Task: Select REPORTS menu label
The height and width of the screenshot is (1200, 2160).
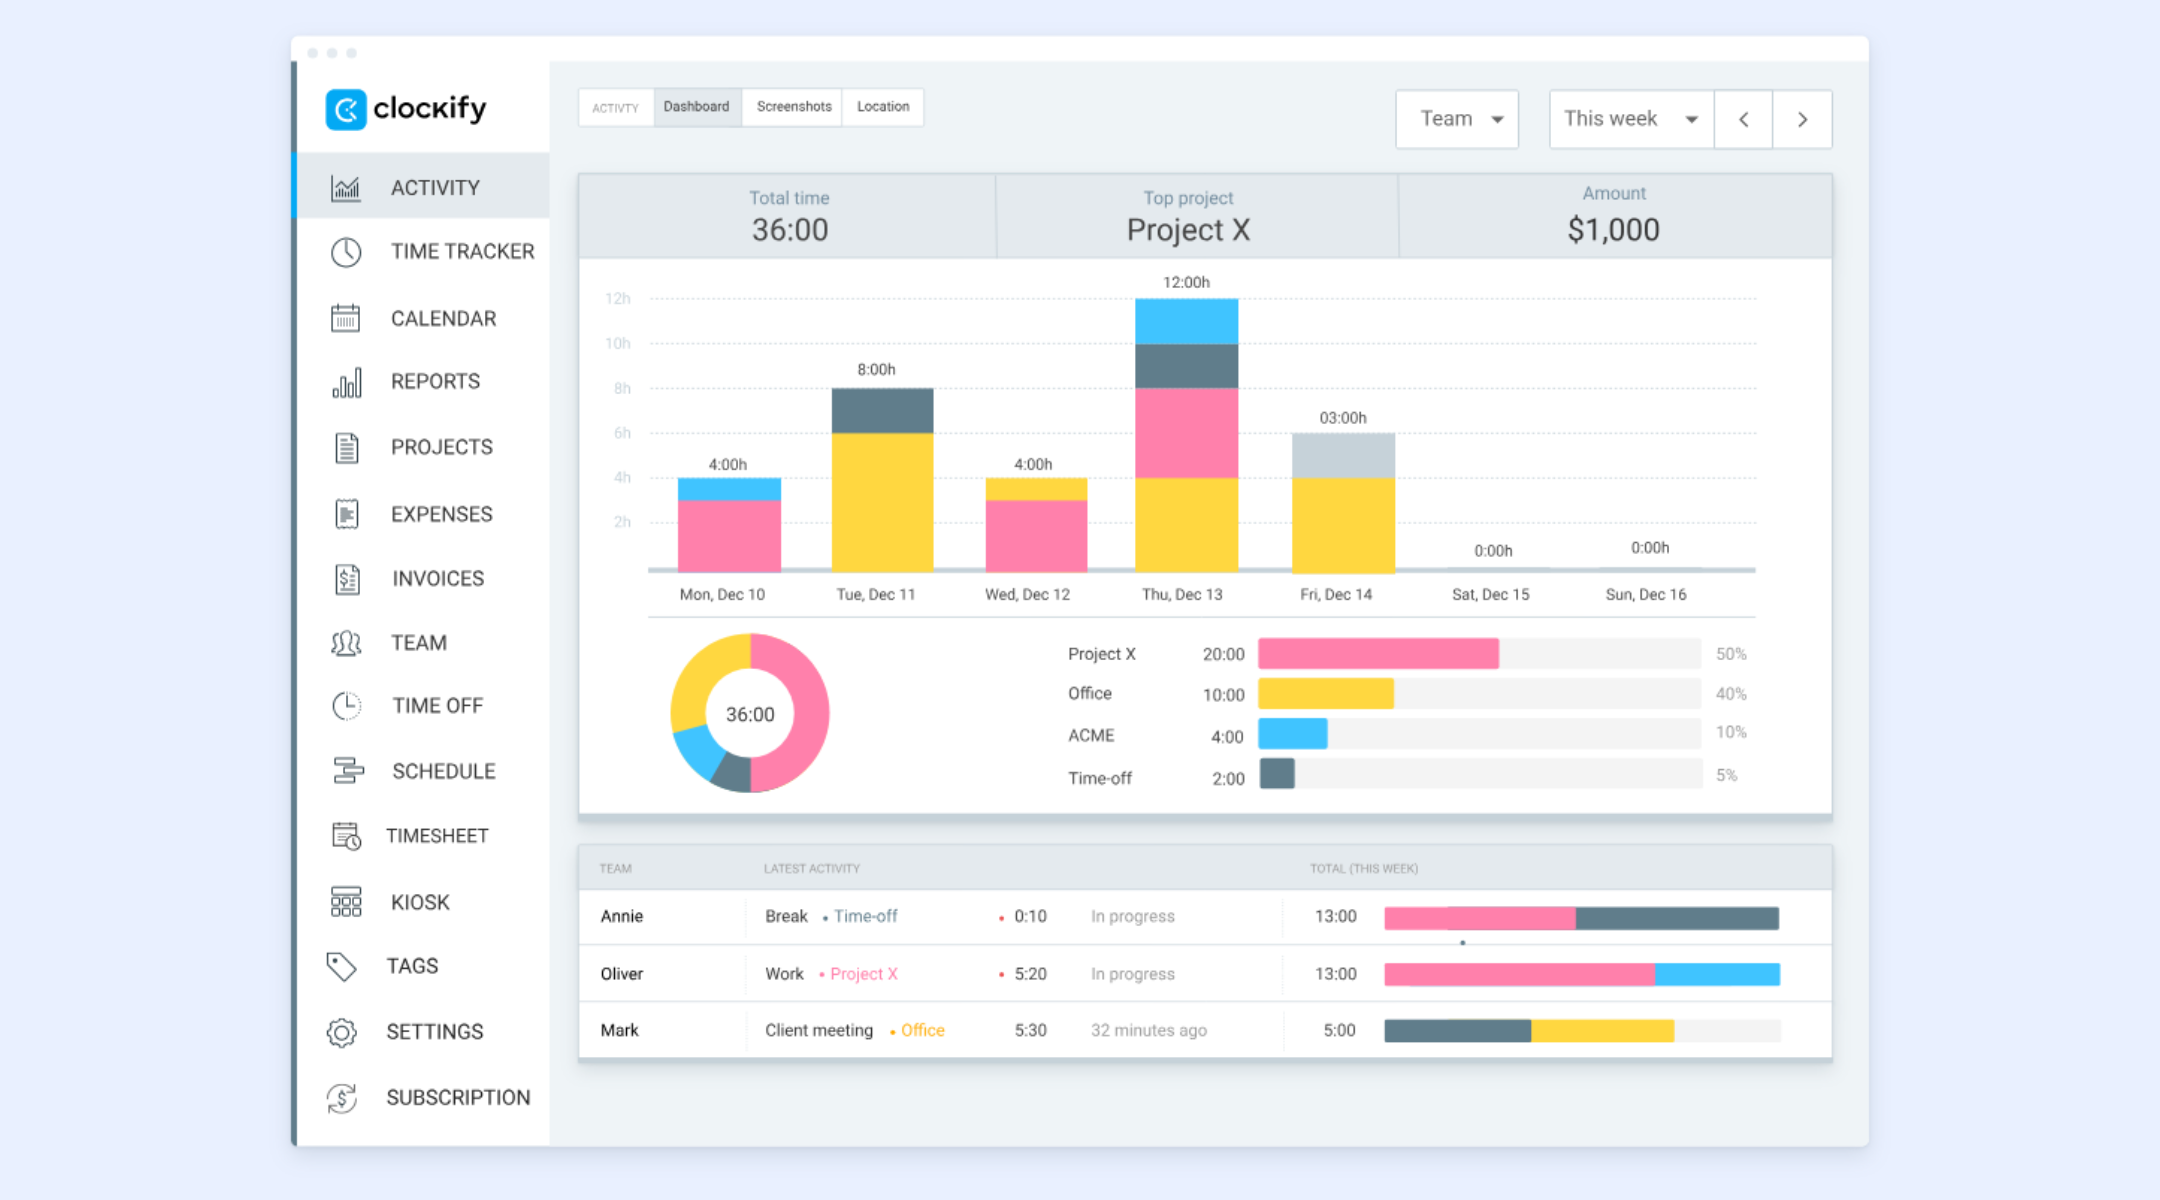Action: 435,382
